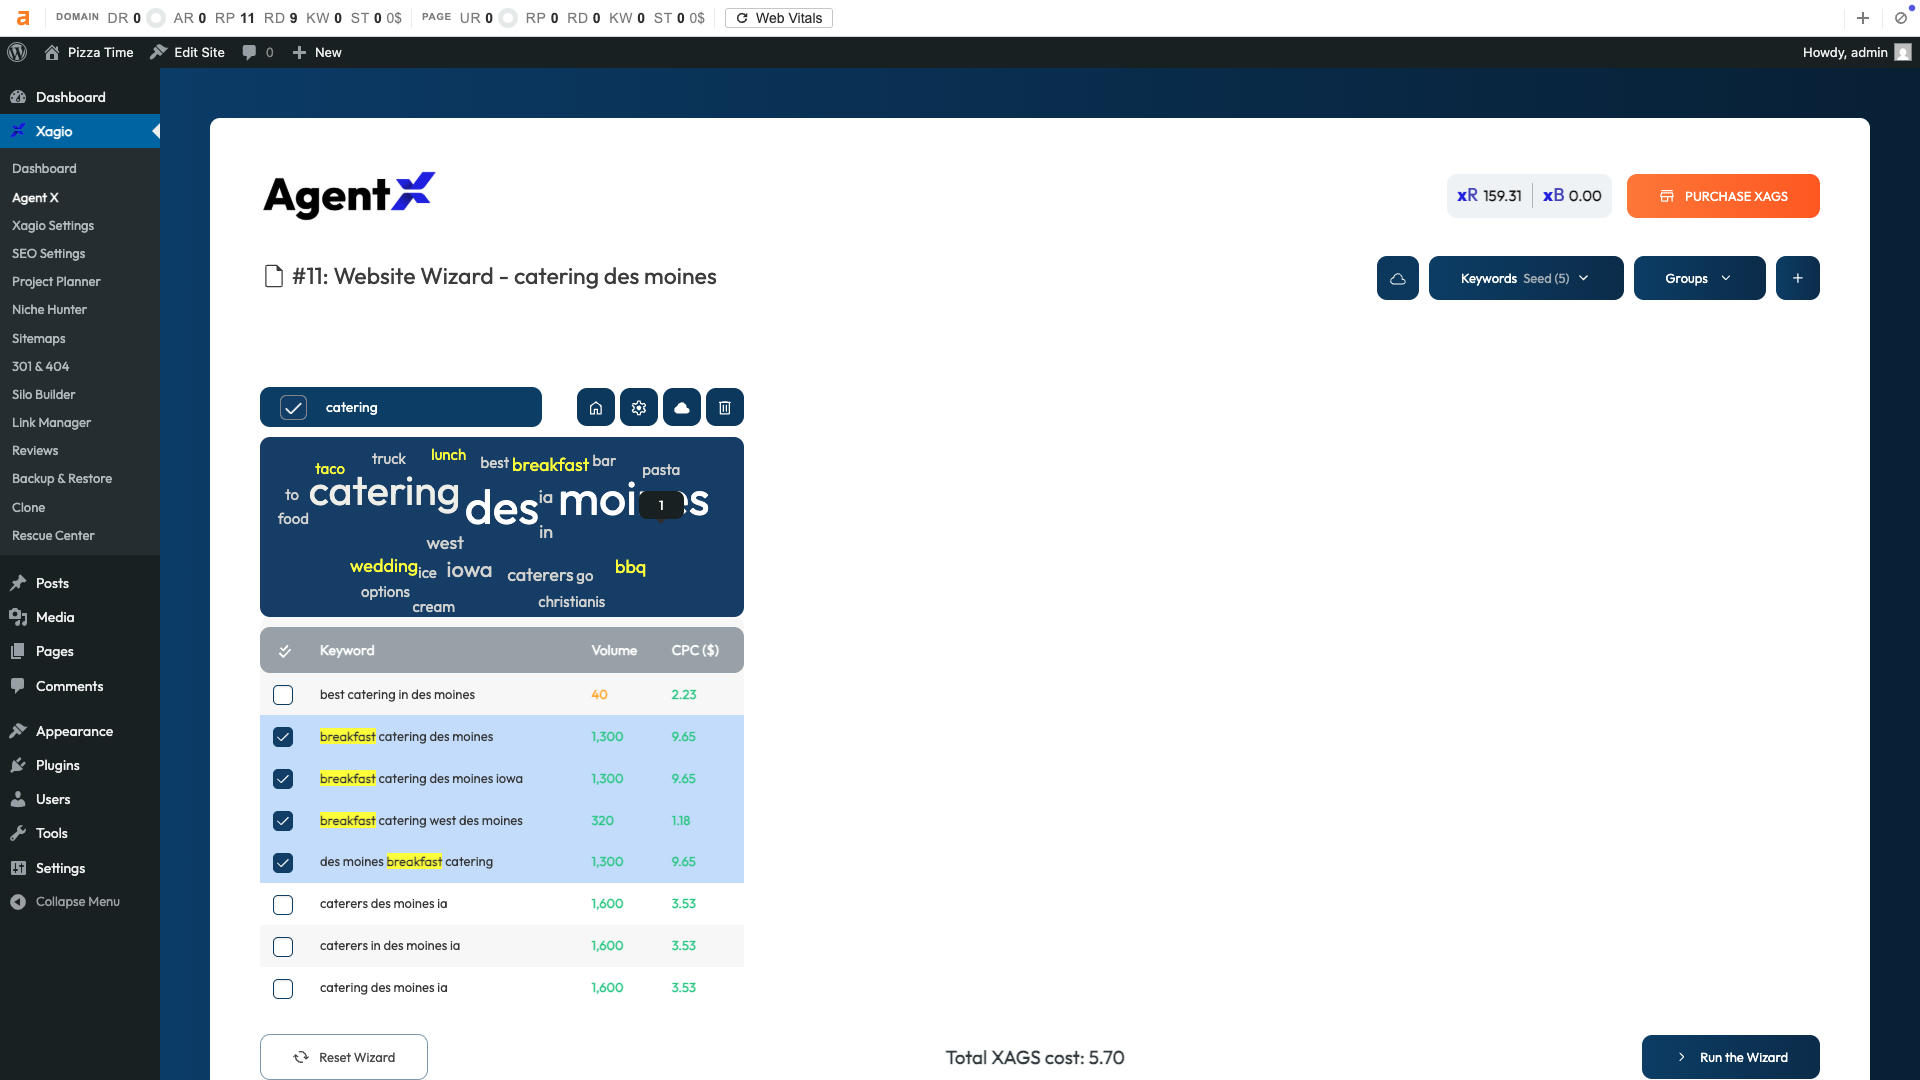Click the PURCHASE XAGS button

[1723, 196]
